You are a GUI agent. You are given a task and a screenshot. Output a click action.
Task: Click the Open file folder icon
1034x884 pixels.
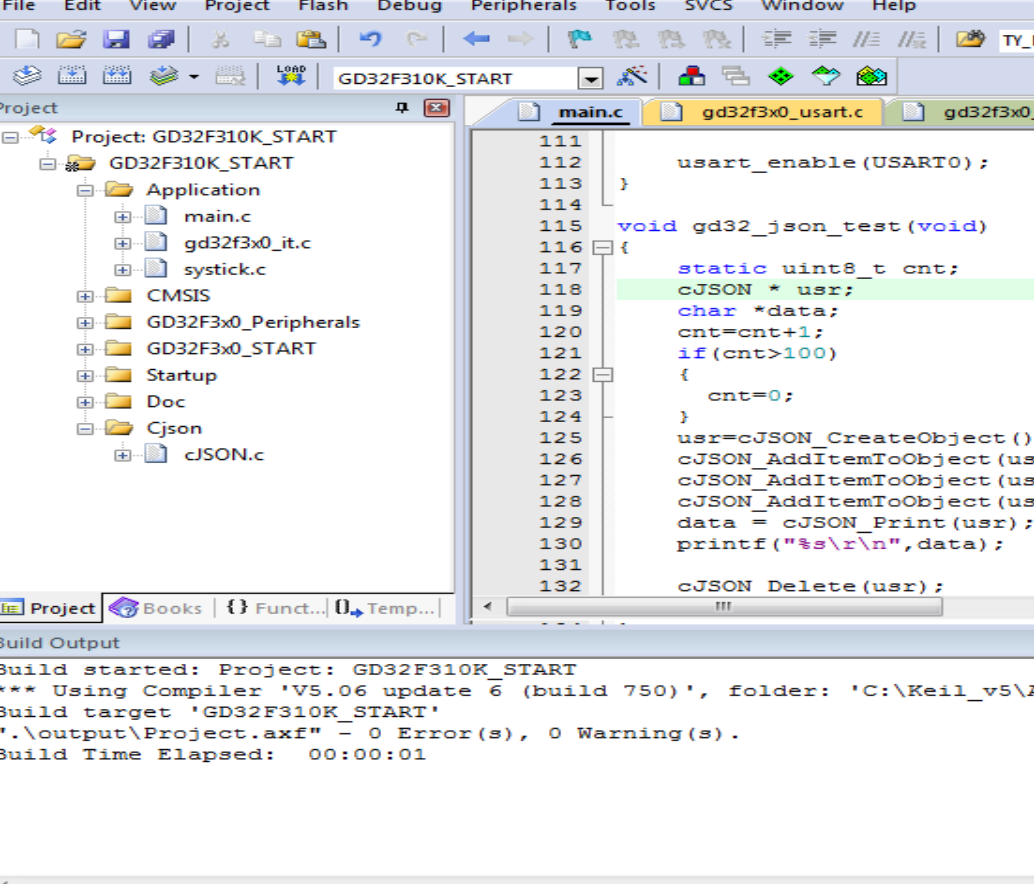point(70,40)
